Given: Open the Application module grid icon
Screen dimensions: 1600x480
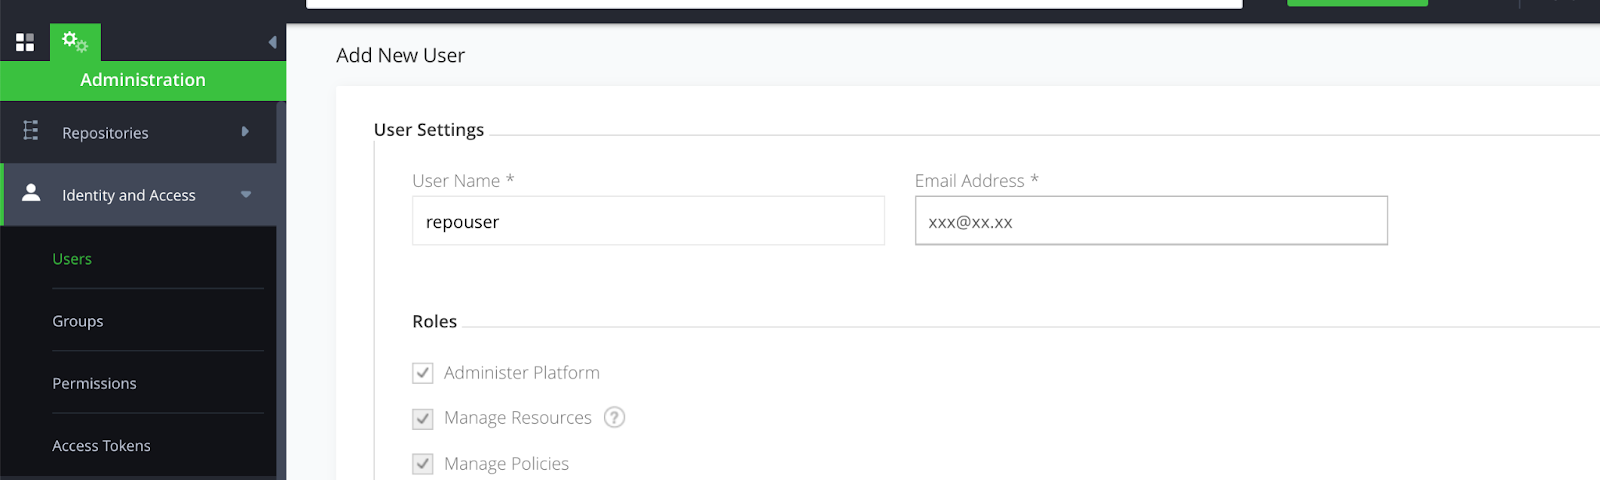Looking at the screenshot, I should coord(25,42).
